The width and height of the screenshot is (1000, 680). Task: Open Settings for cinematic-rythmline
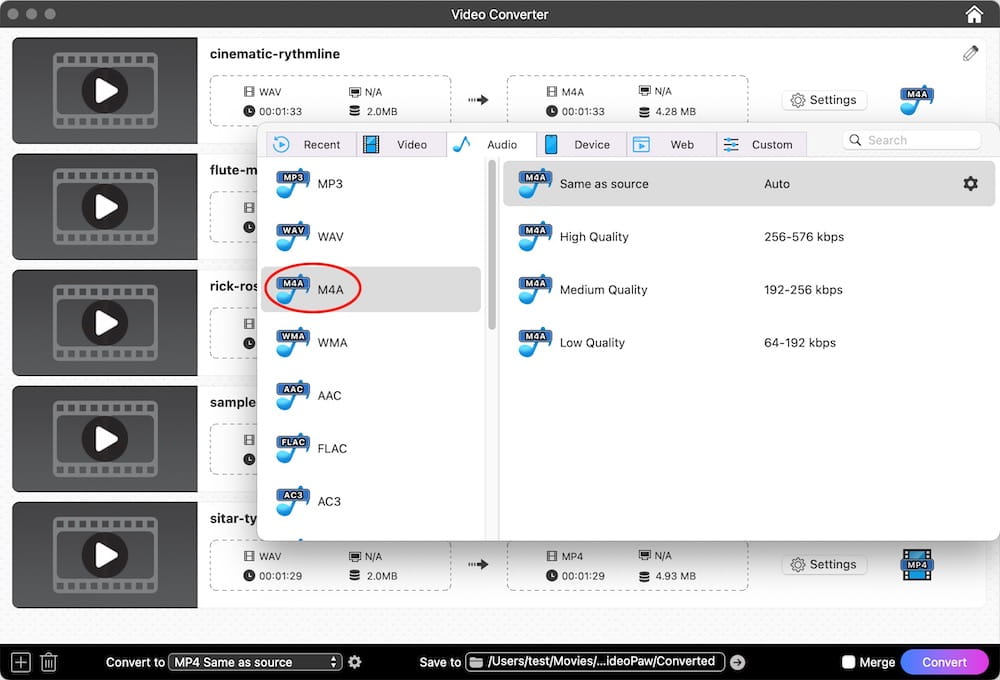pos(824,100)
